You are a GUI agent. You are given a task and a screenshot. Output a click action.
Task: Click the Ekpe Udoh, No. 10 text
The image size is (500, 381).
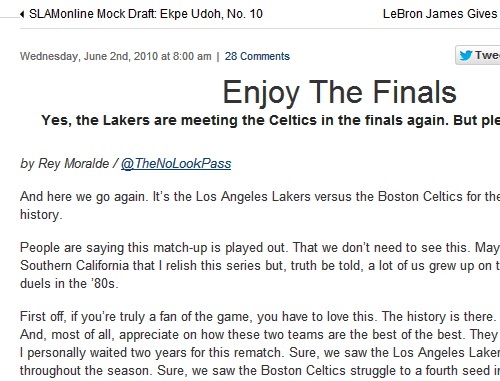click(x=211, y=14)
